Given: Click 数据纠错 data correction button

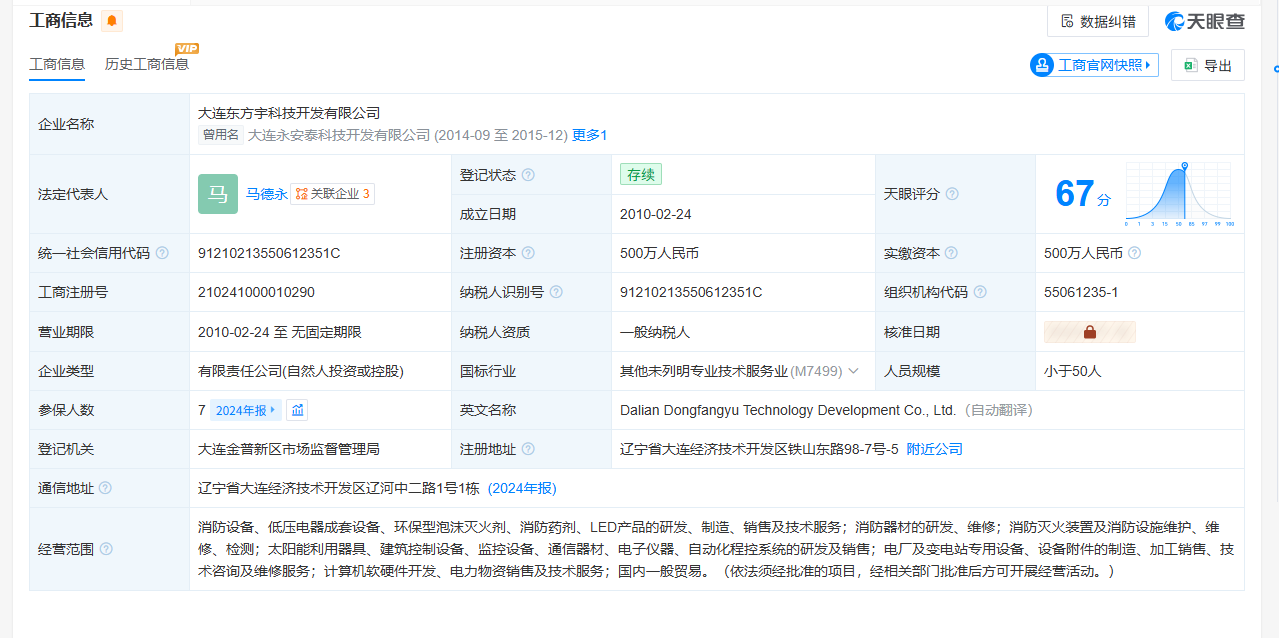Looking at the screenshot, I should coord(1097,21).
